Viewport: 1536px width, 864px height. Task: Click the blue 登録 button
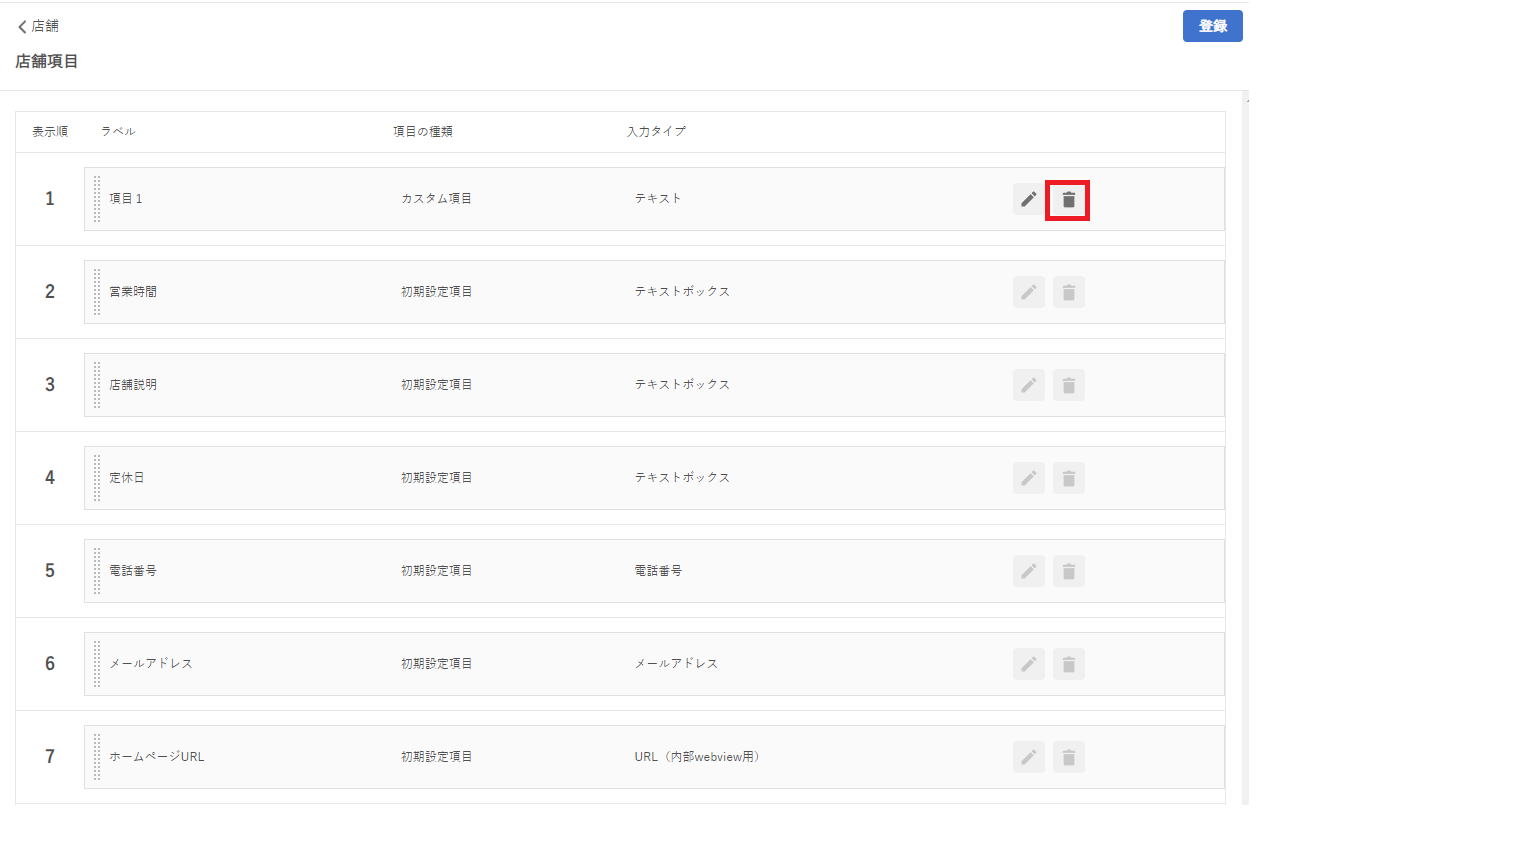[1212, 26]
